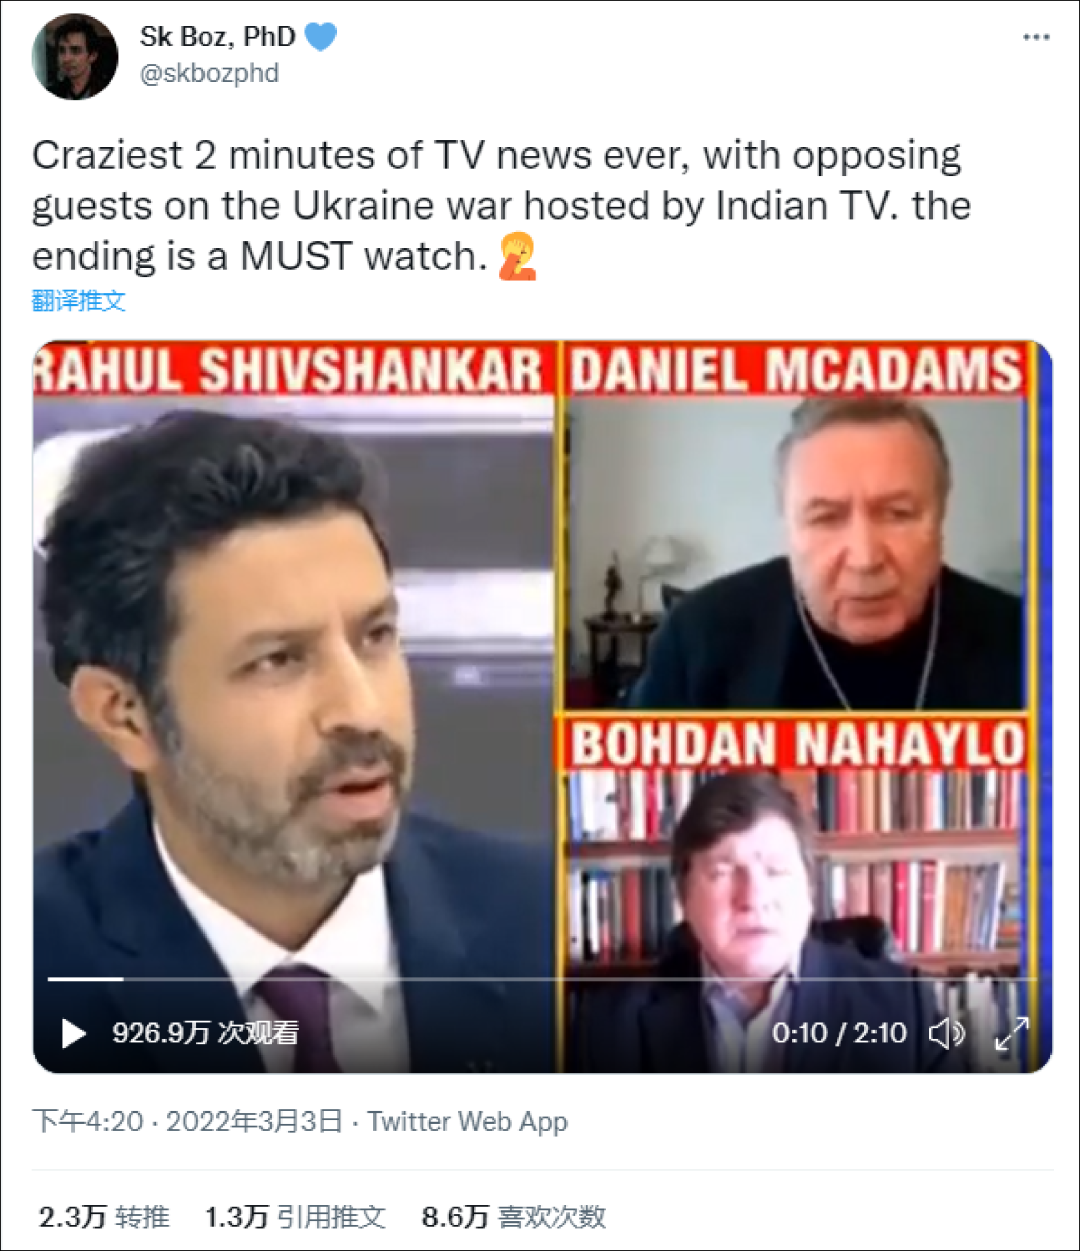Viewport: 1080px width, 1251px height.
Task: Open Sk Boz's profile avatar
Action: 75,57
